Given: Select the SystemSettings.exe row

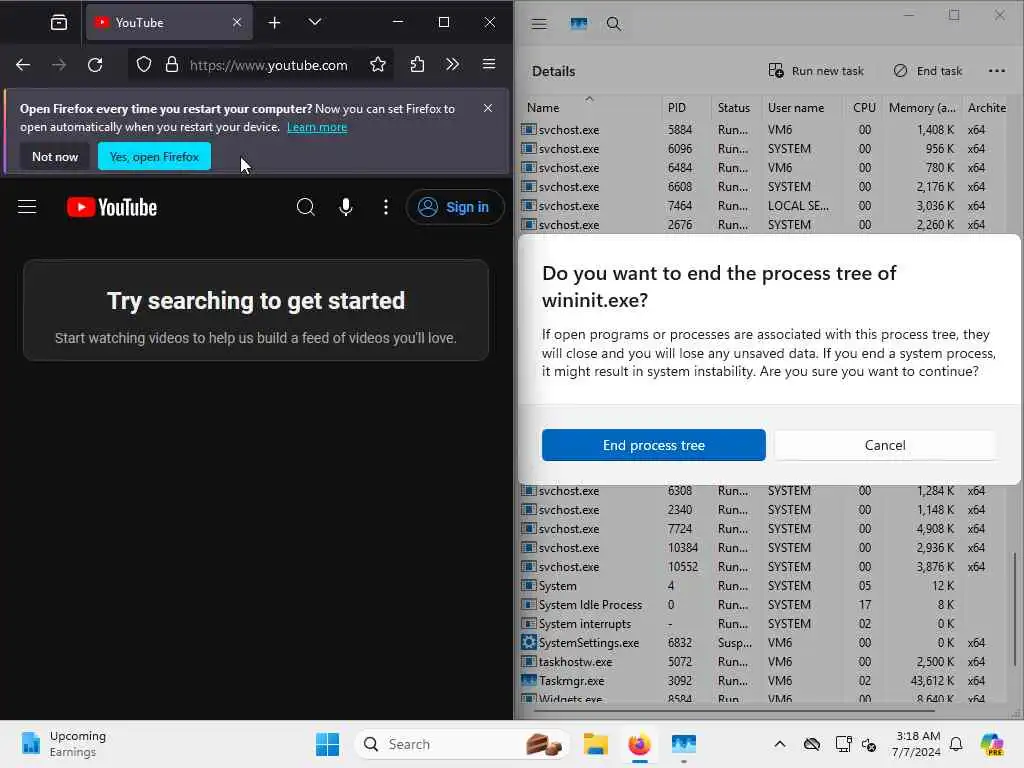Looking at the screenshot, I should click(764, 643).
